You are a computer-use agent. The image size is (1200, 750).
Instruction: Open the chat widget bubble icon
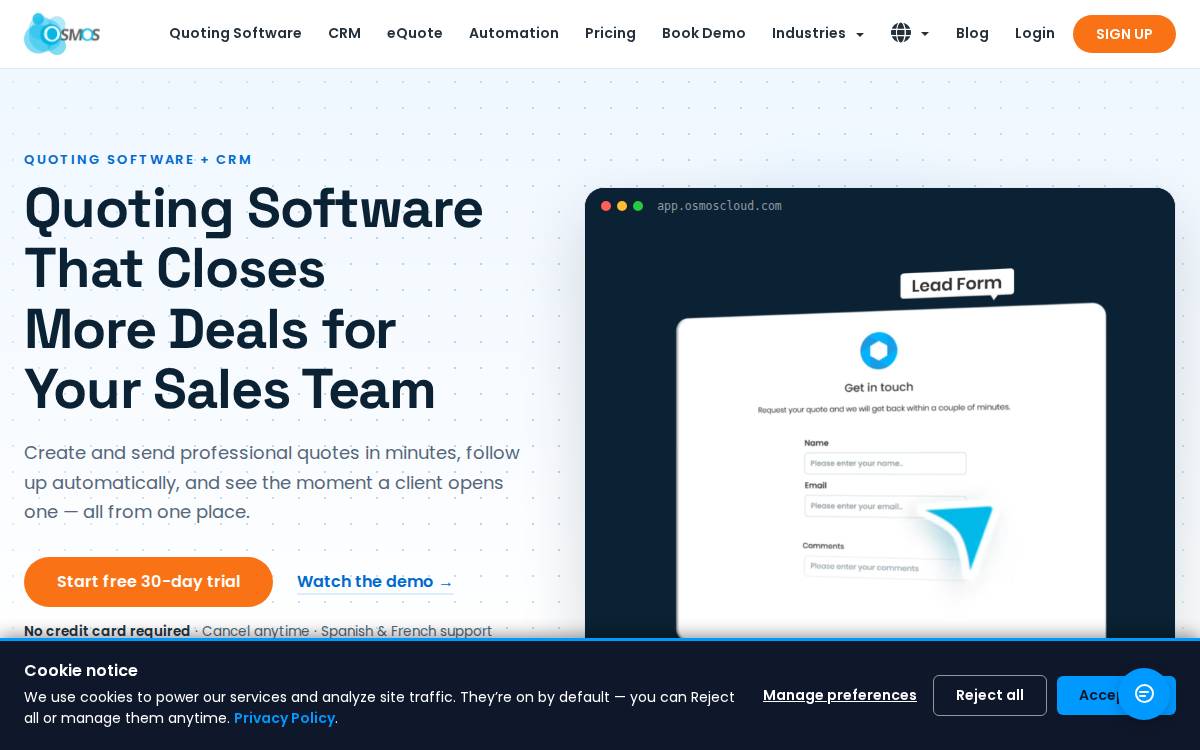(x=1144, y=694)
